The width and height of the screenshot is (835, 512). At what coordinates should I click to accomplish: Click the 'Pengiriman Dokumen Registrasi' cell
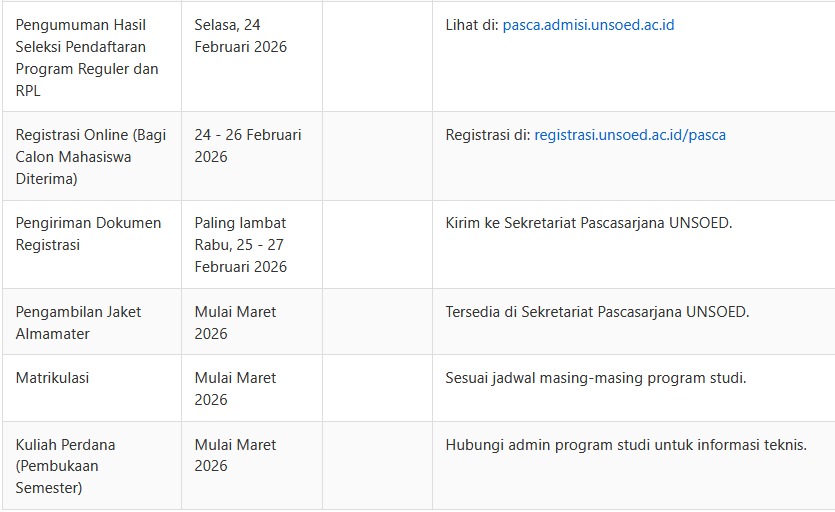tap(88, 233)
